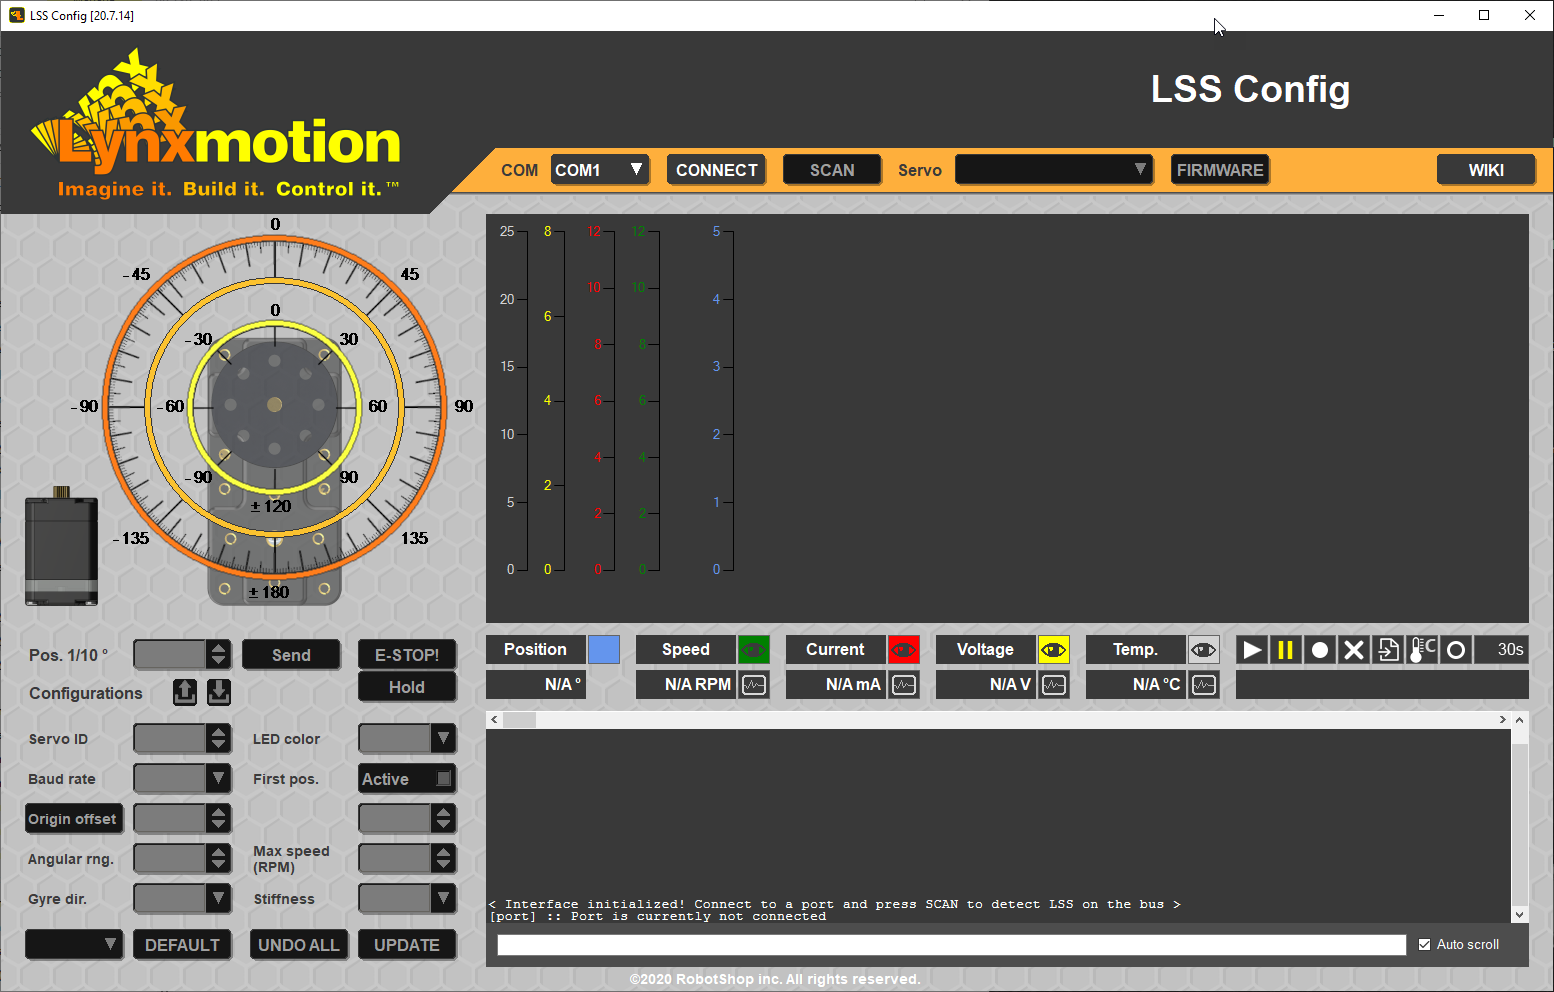Click the First pos. value stepper
1554x992 pixels.
point(407,818)
